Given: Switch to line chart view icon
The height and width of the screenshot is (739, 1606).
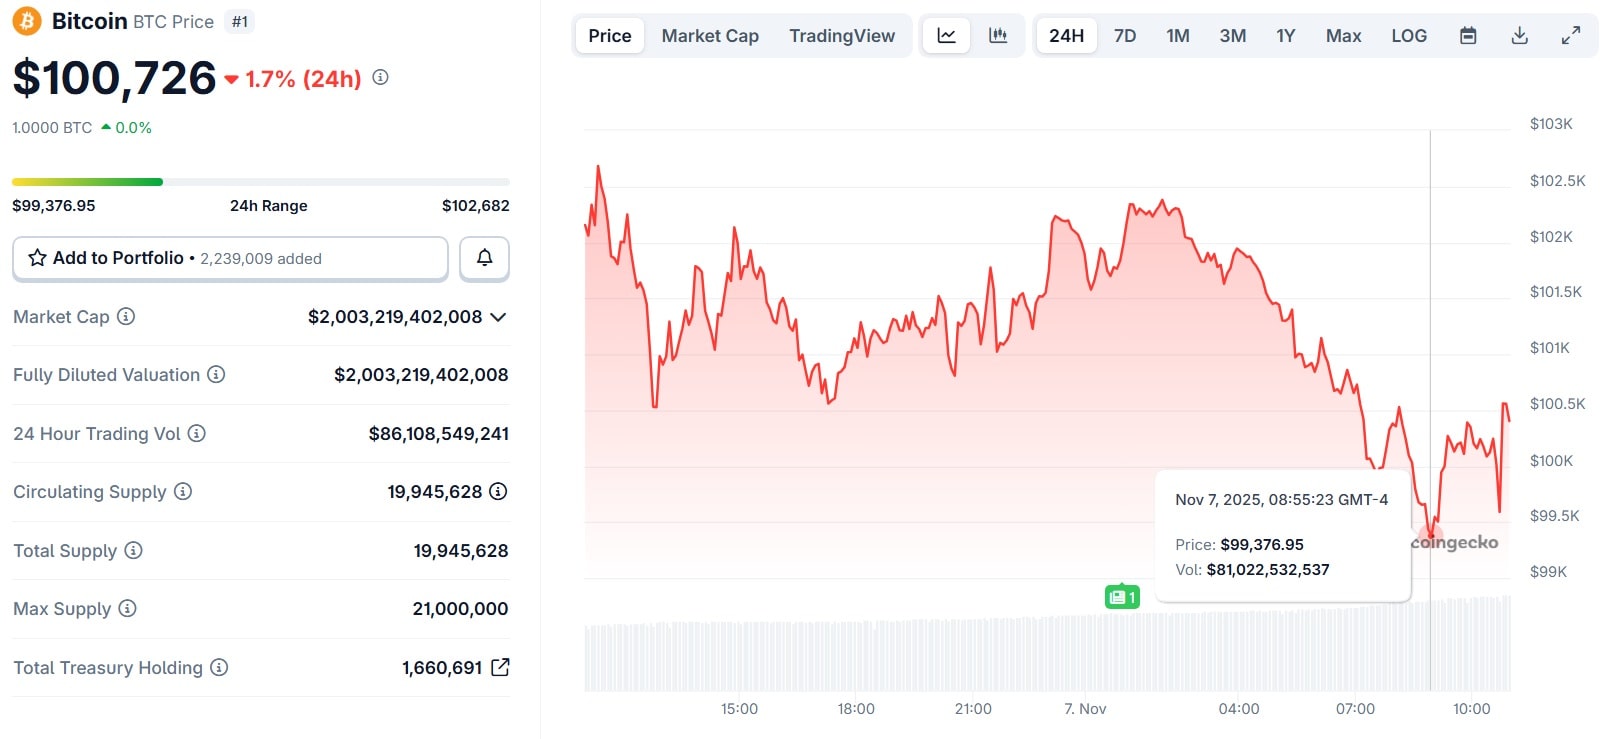Looking at the screenshot, I should click(946, 36).
